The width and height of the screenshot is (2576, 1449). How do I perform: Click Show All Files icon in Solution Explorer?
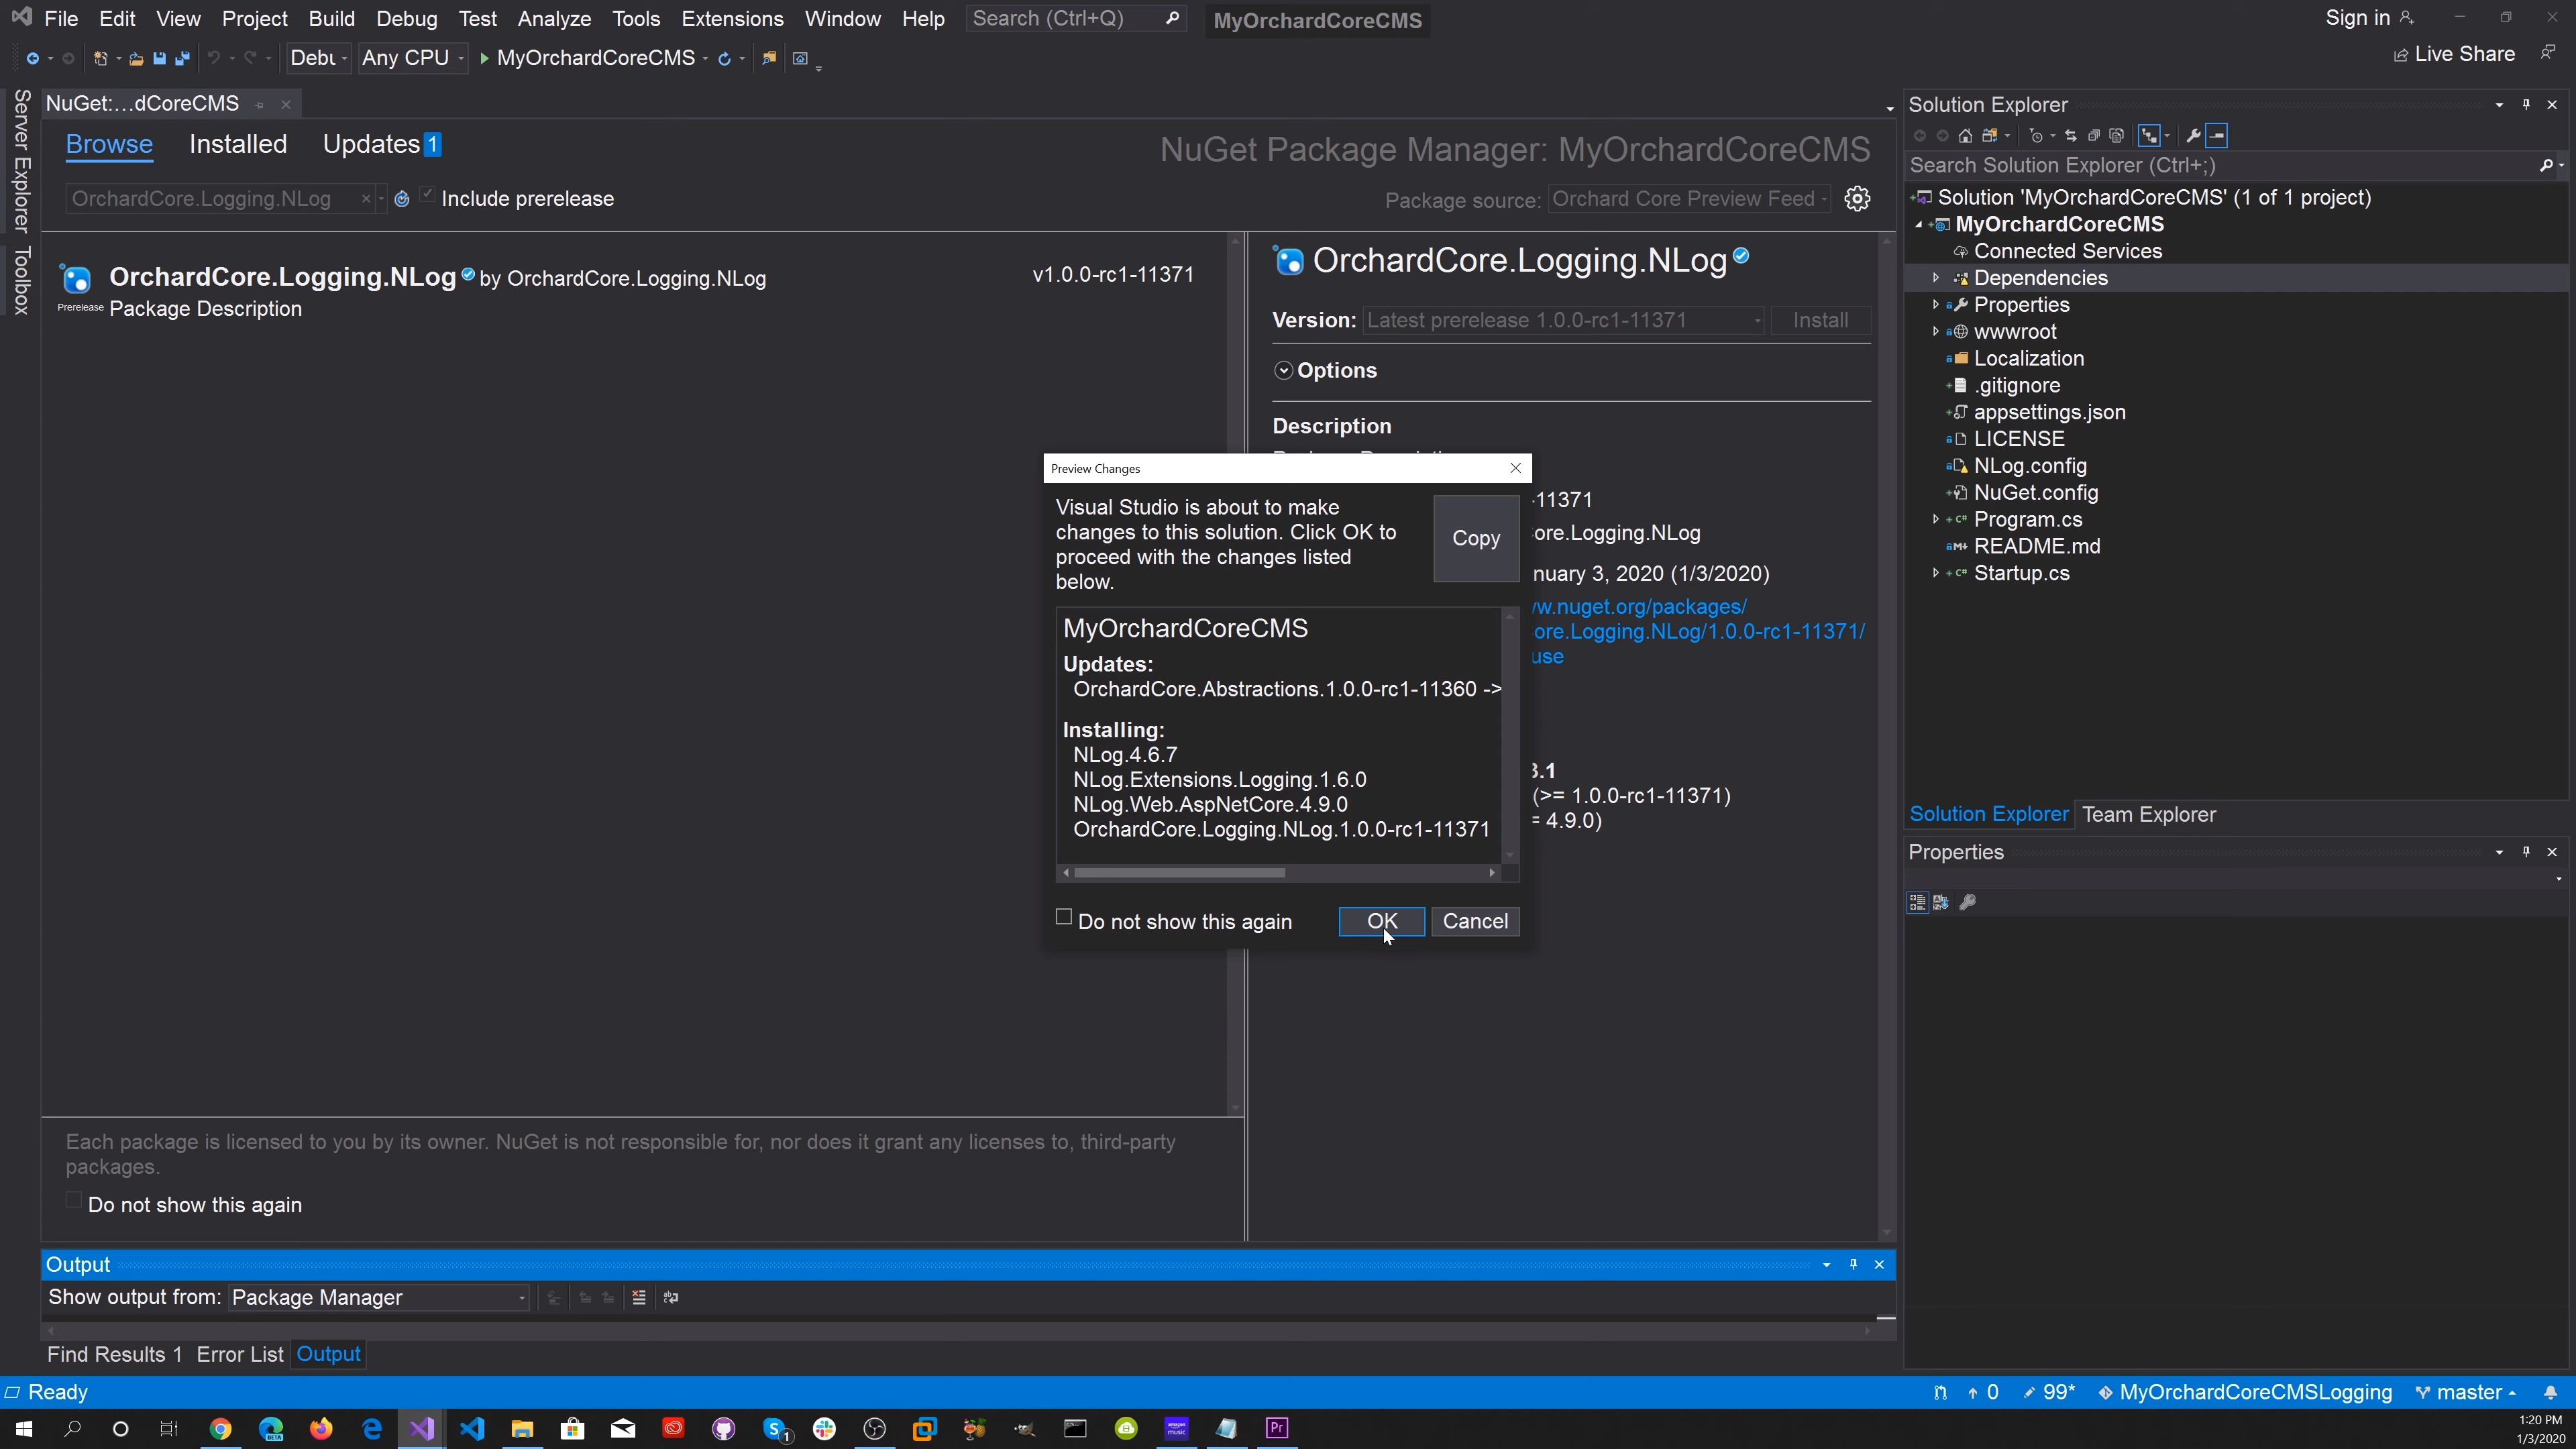(x=2117, y=136)
